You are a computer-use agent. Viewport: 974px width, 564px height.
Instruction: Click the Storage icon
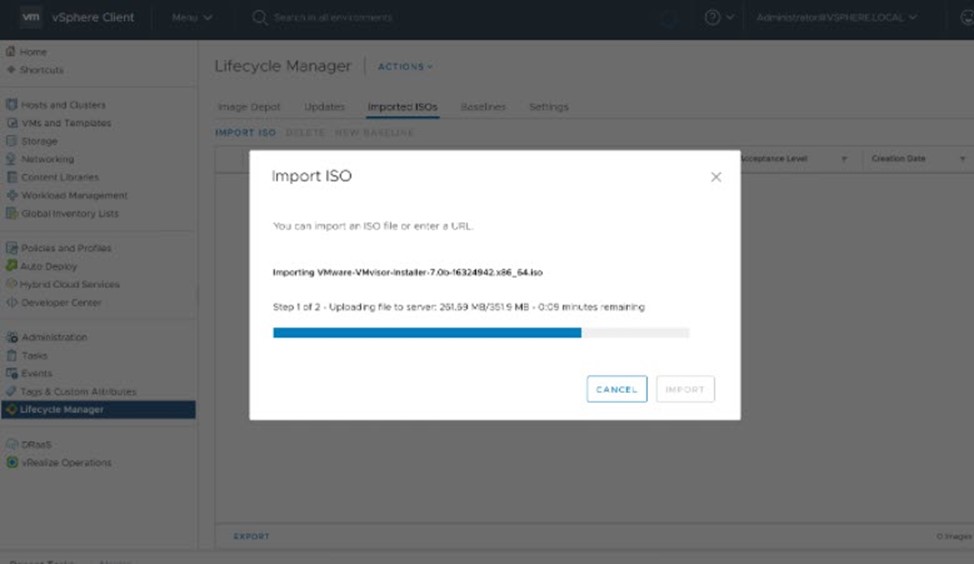[x=11, y=140]
